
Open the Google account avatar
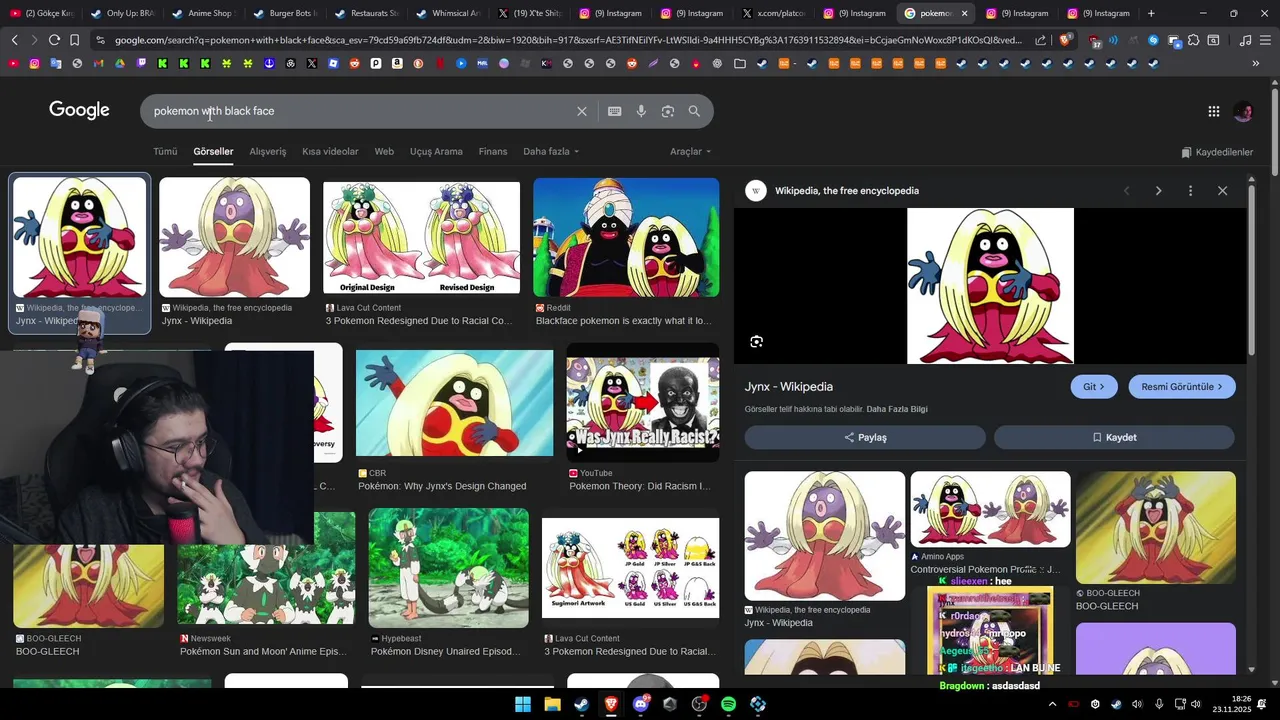pyautogui.click(x=1243, y=112)
